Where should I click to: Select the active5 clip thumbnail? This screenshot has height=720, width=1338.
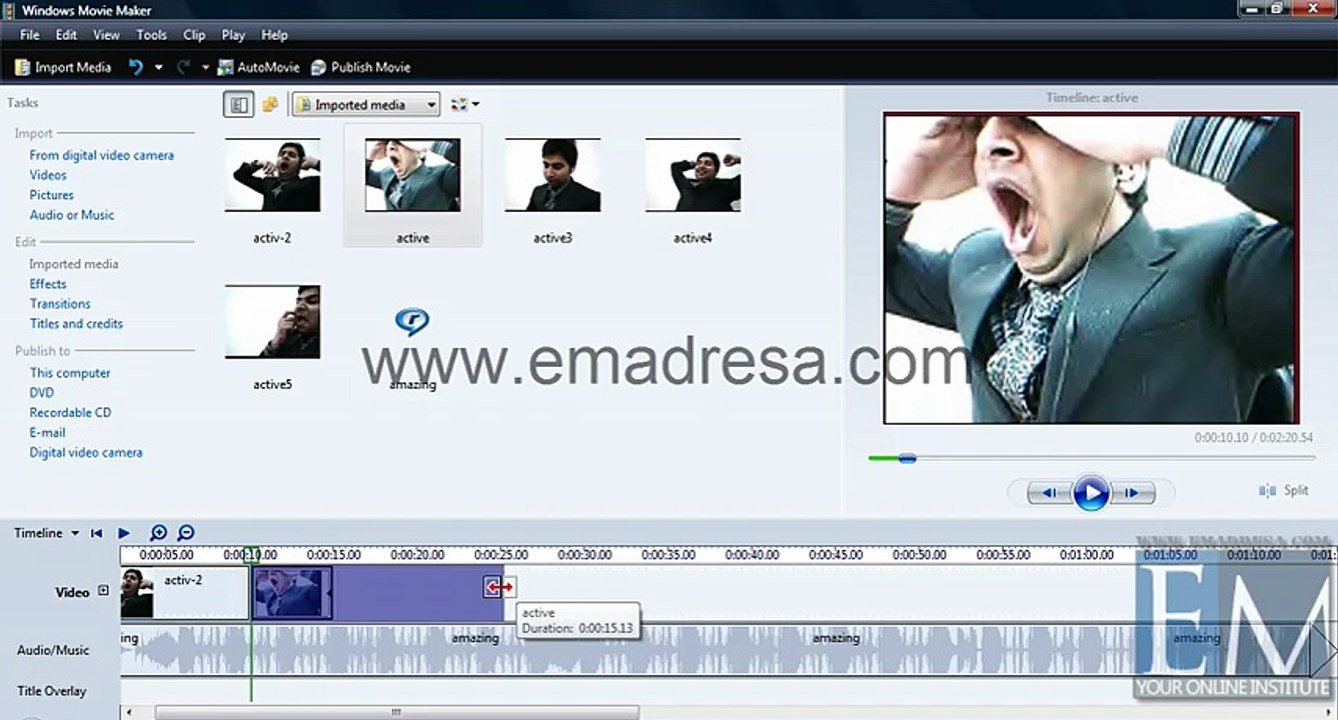(x=272, y=322)
